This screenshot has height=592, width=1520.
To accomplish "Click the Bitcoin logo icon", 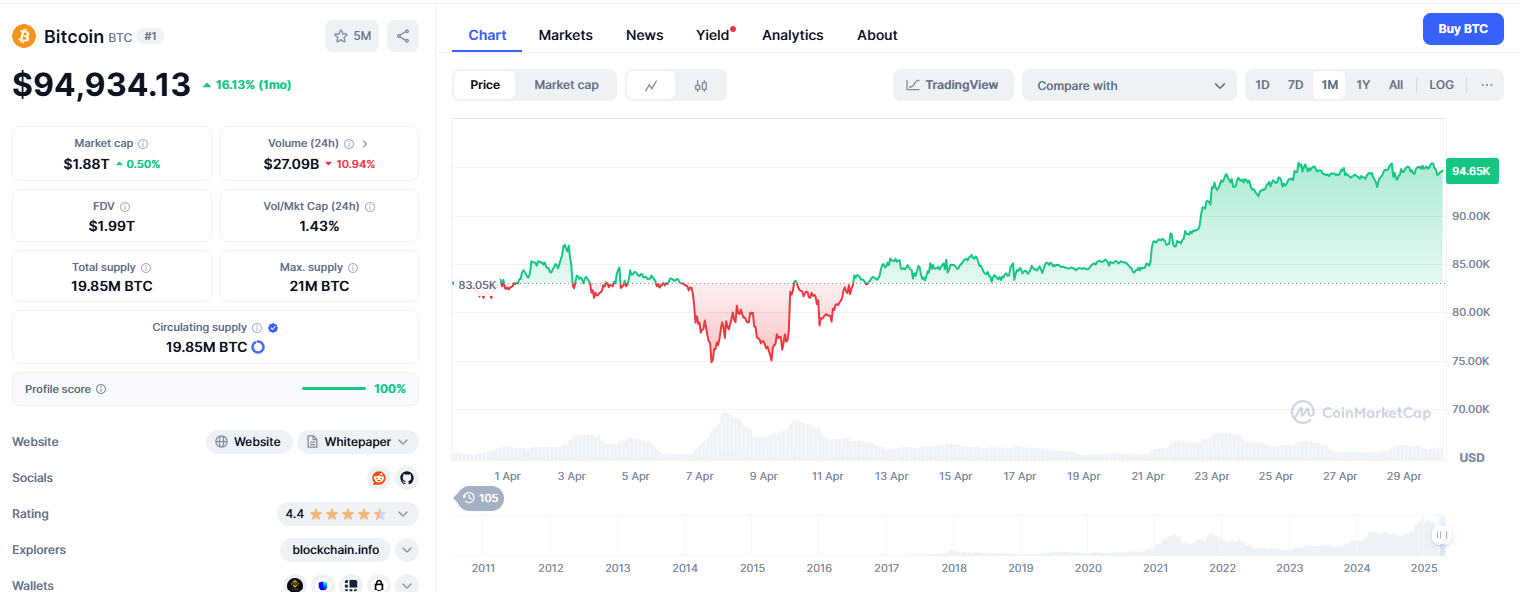I will tap(24, 36).
